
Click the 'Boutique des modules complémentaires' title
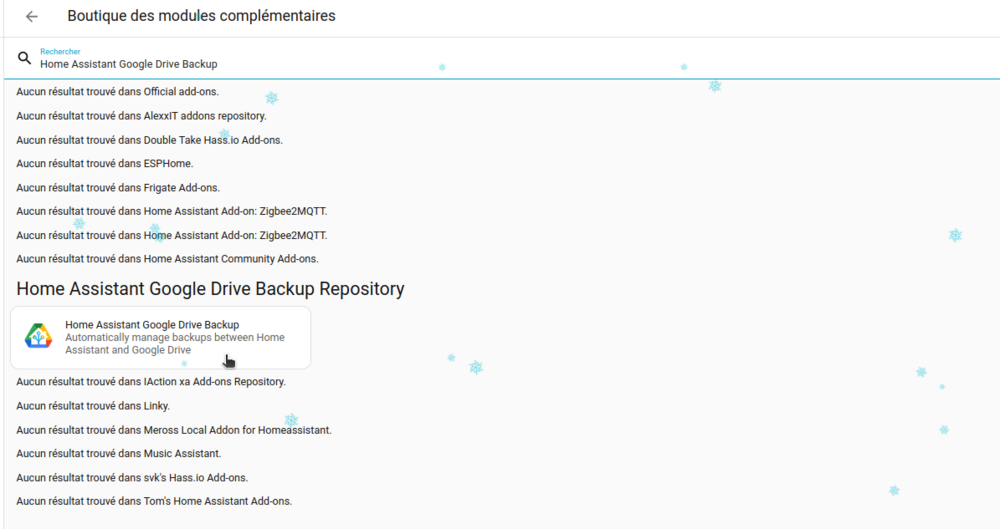coord(202,16)
